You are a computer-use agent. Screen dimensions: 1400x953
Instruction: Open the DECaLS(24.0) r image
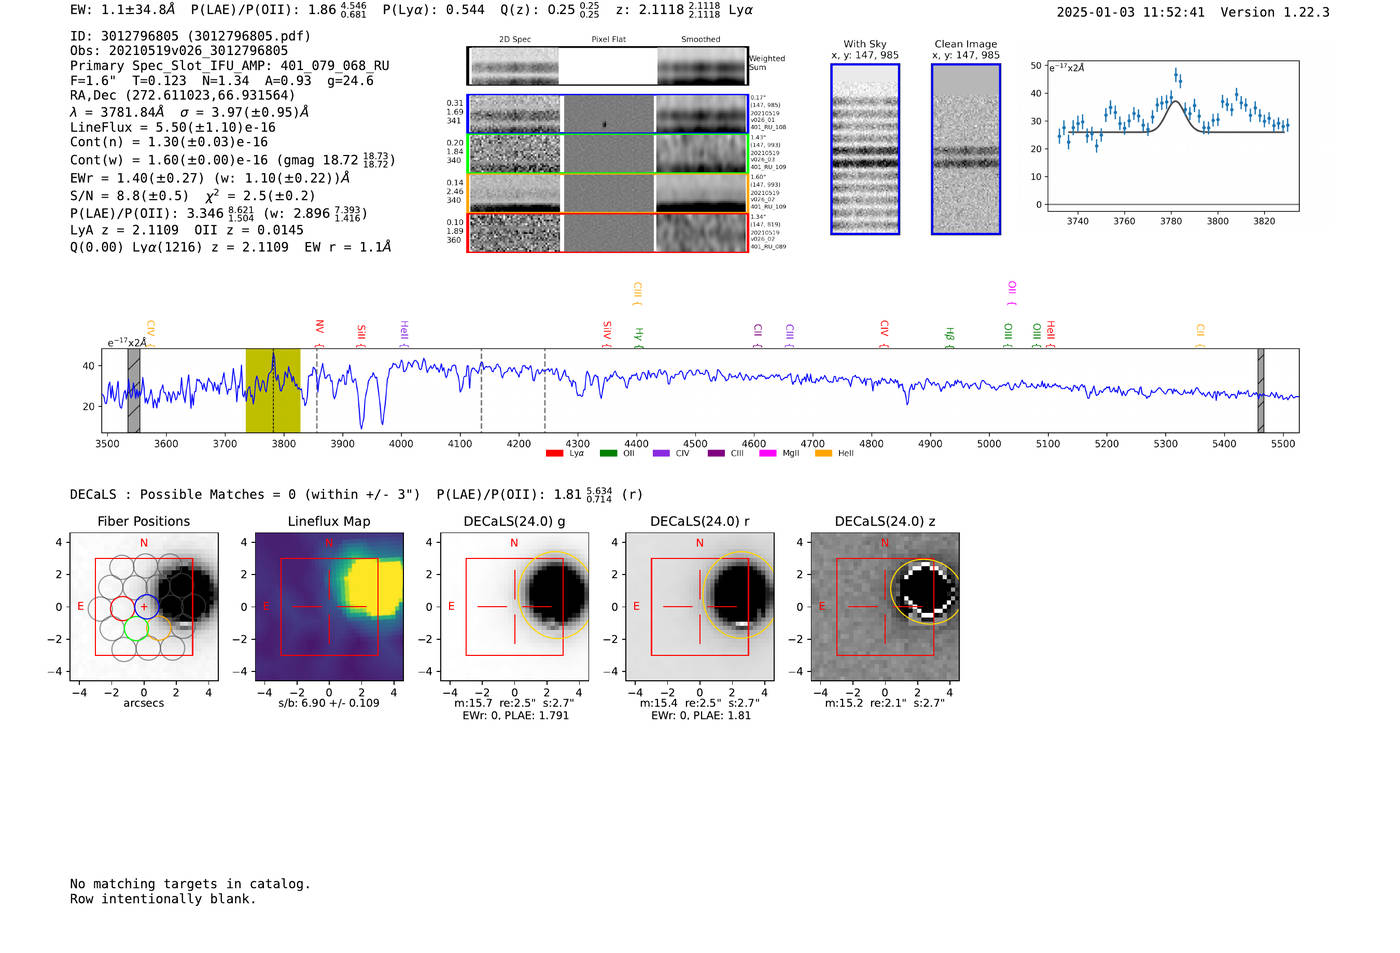[700, 606]
